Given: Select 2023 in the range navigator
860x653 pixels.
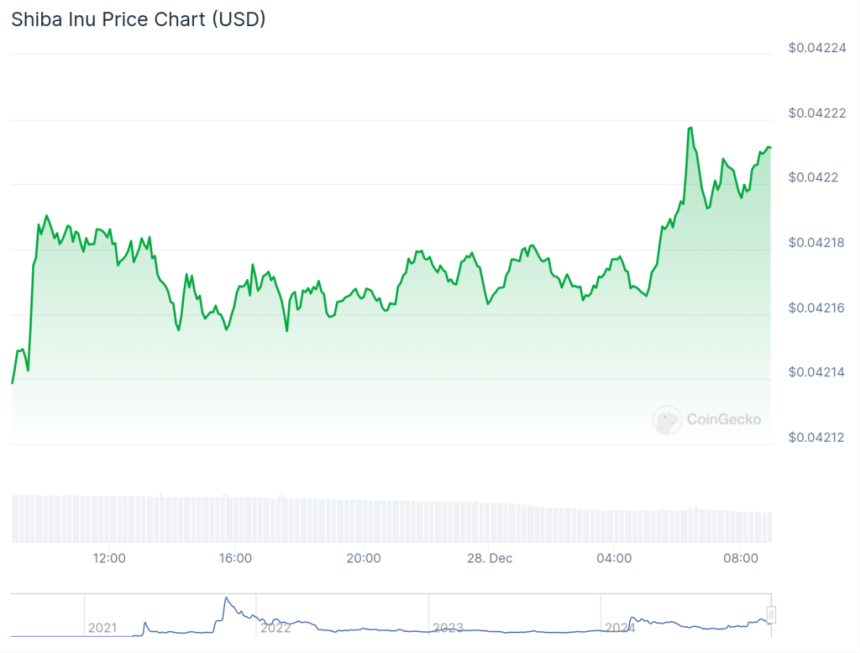Looking at the screenshot, I should pyautogui.click(x=448, y=628).
